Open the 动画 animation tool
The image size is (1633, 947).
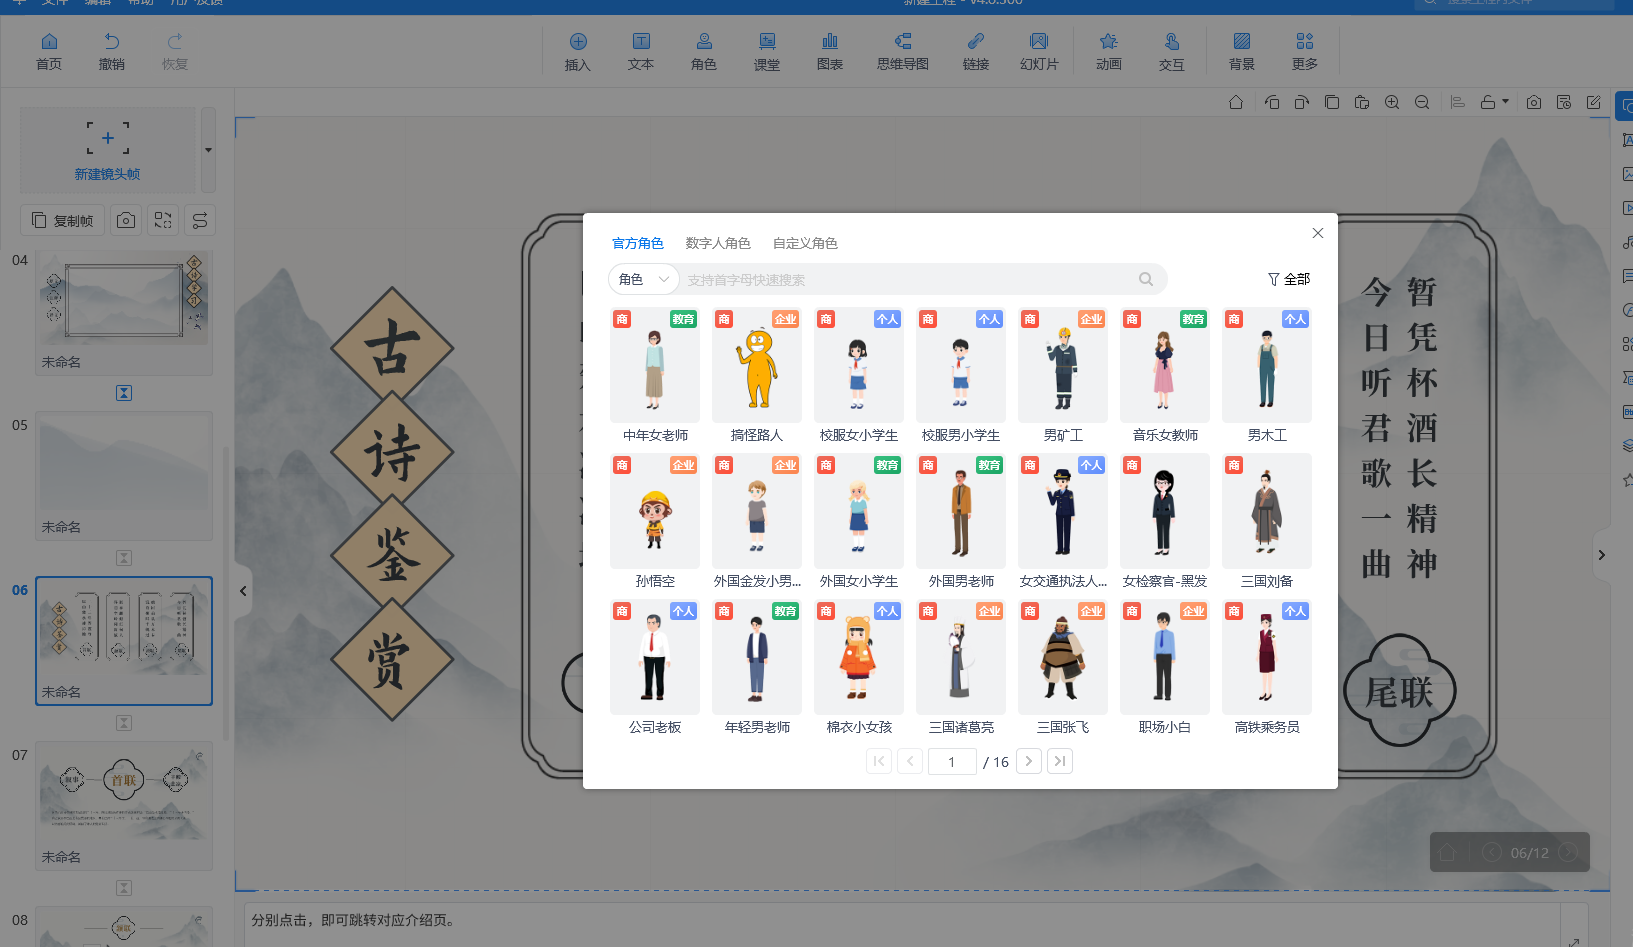[x=1109, y=51]
